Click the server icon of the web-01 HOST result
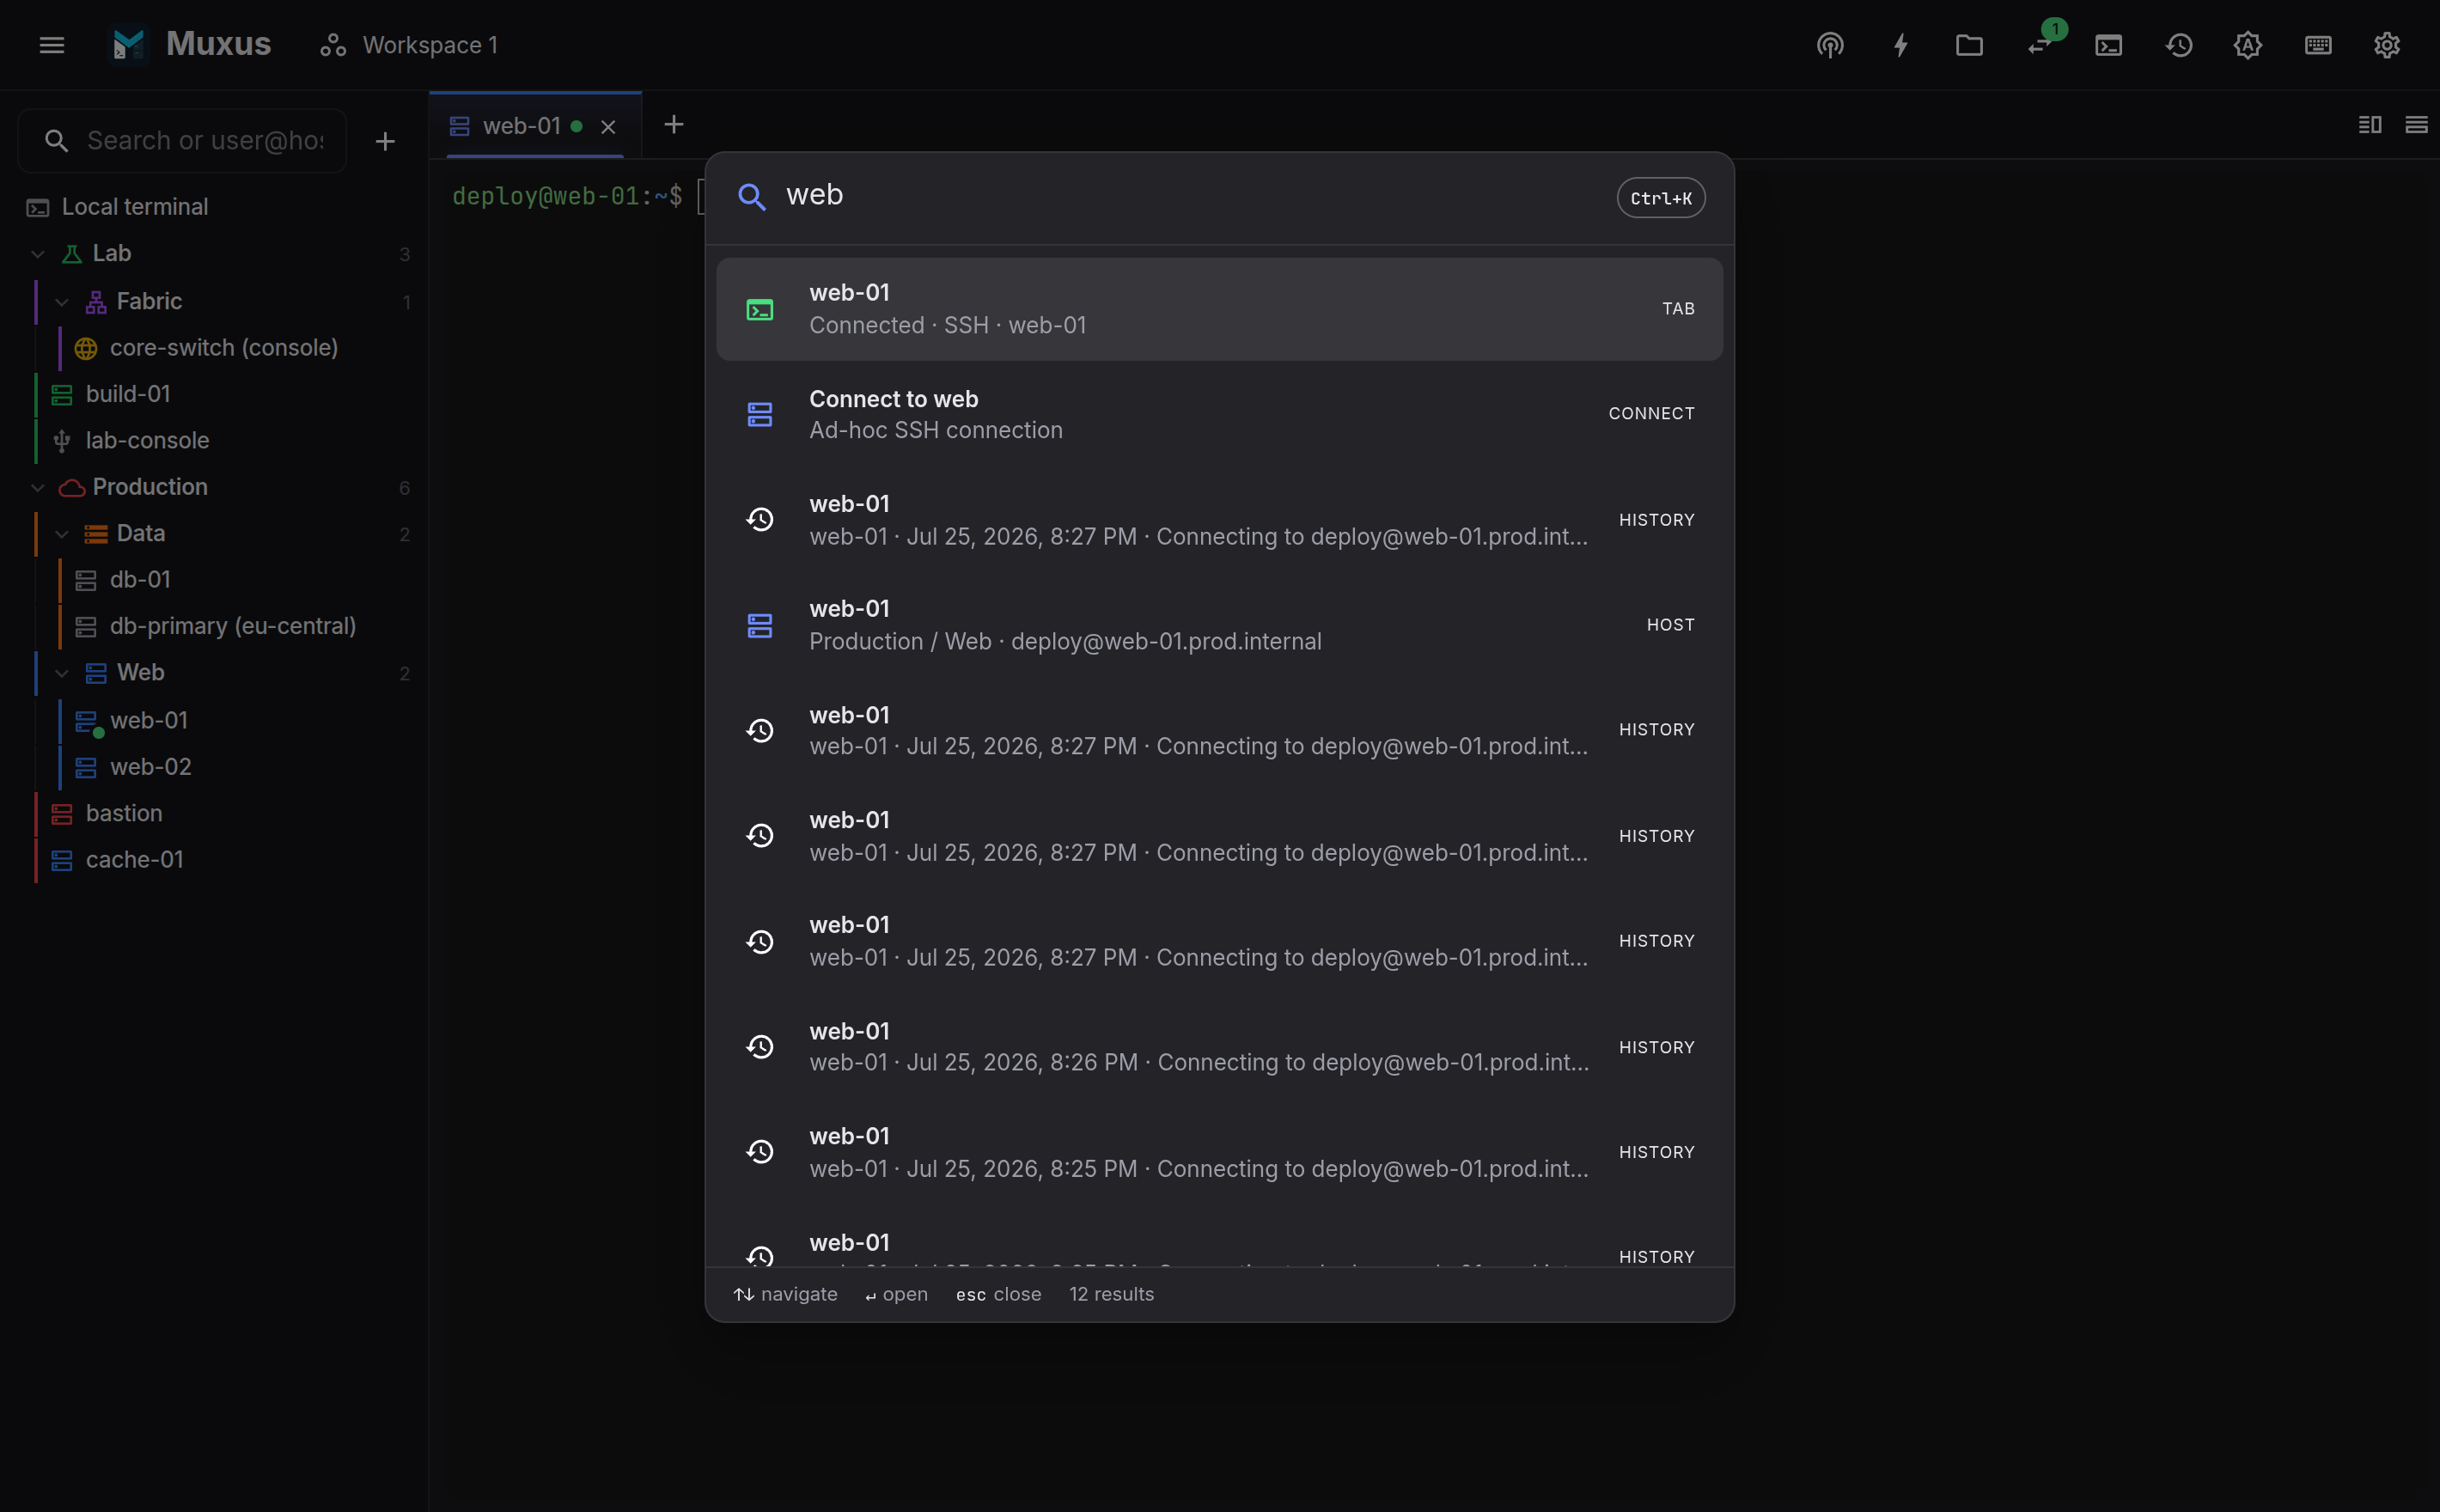 point(760,626)
